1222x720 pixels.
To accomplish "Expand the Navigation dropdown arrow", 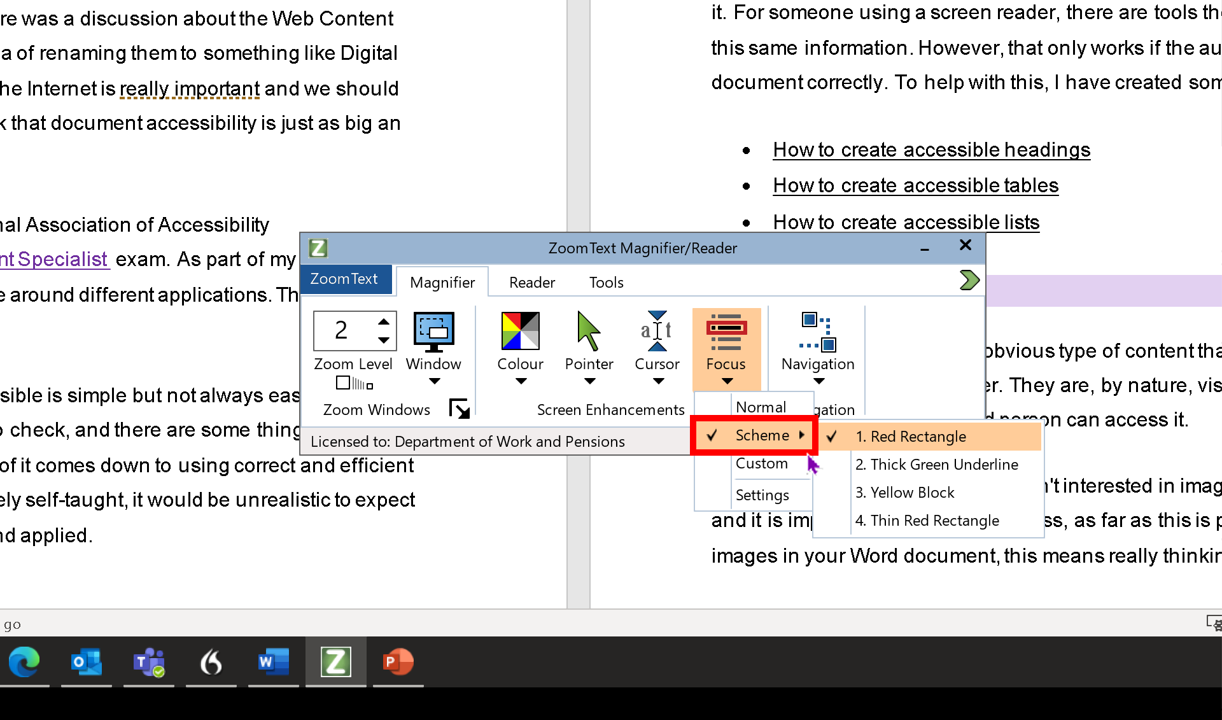I will click(818, 381).
